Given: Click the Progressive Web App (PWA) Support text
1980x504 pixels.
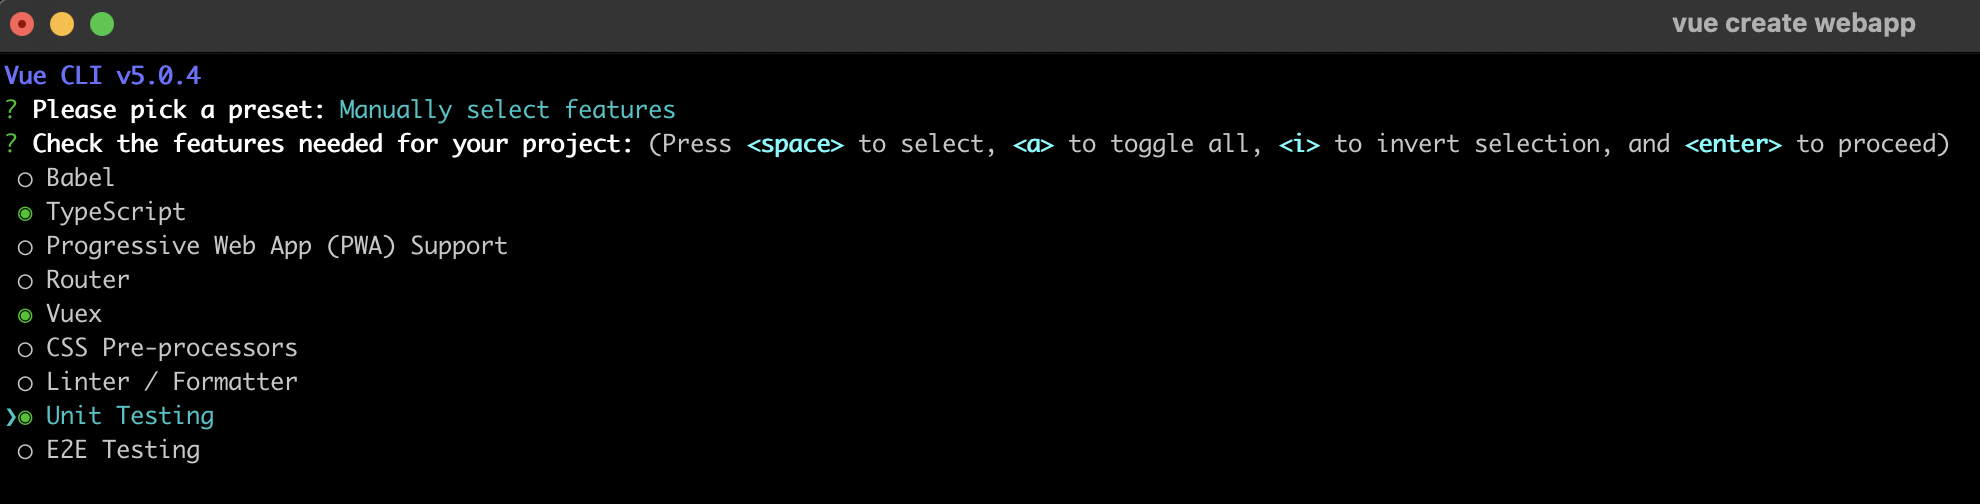Looking at the screenshot, I should point(277,246).
